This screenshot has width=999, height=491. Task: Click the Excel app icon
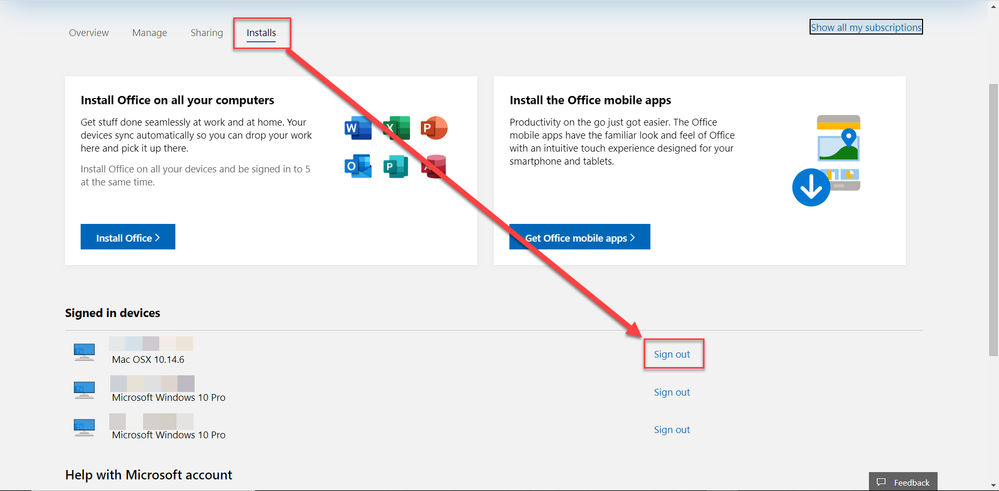point(396,129)
